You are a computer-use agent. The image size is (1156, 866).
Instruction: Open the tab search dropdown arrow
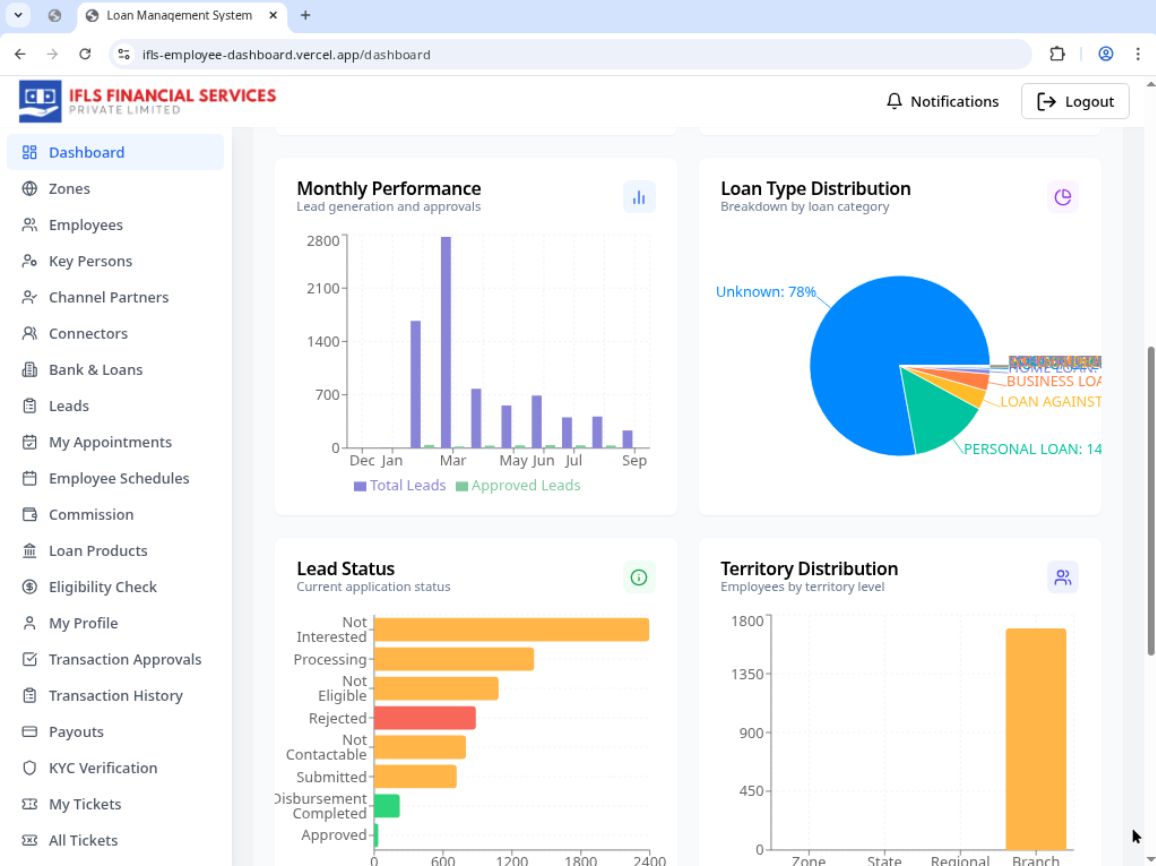[x=18, y=15]
